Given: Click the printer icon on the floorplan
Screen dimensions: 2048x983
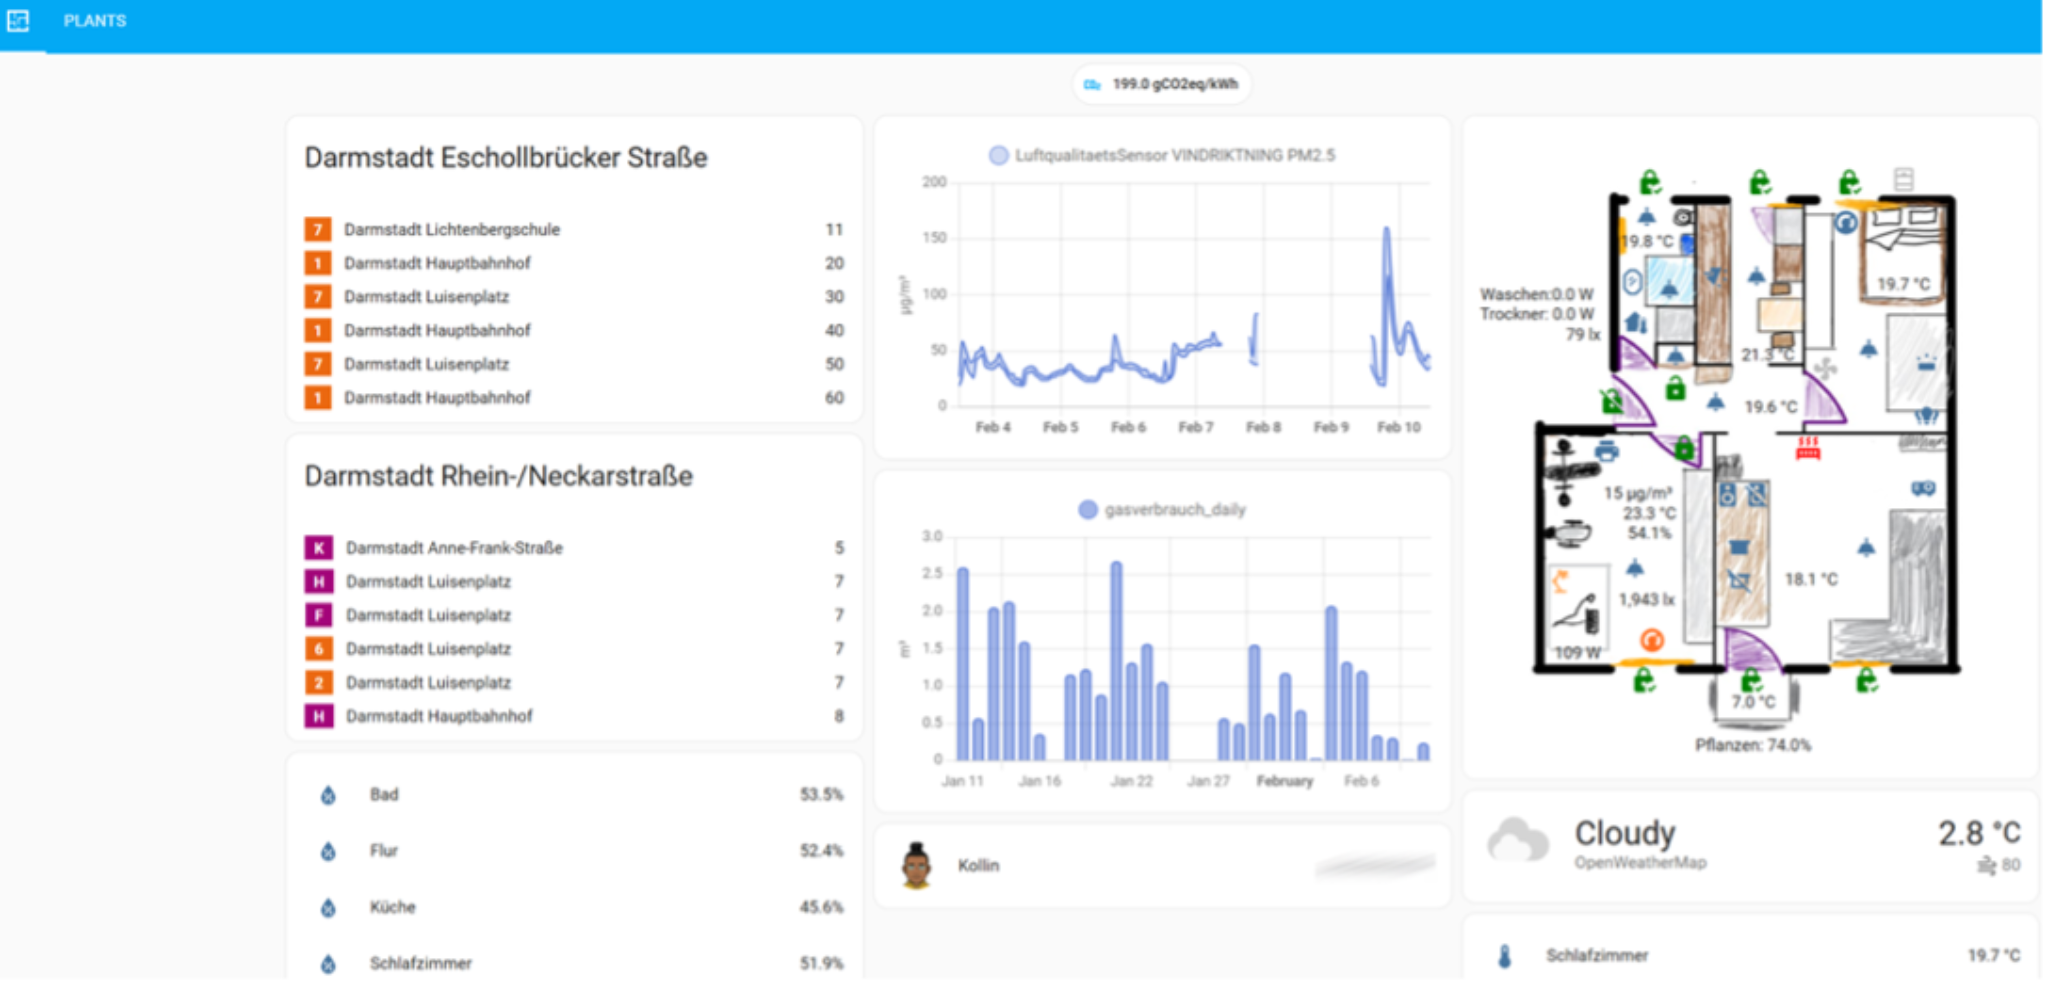Looking at the screenshot, I should (1606, 451).
